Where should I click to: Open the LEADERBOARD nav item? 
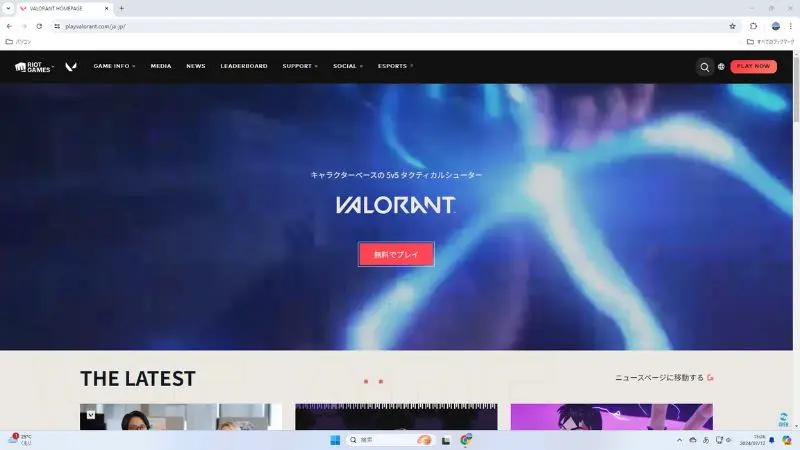[244, 66]
